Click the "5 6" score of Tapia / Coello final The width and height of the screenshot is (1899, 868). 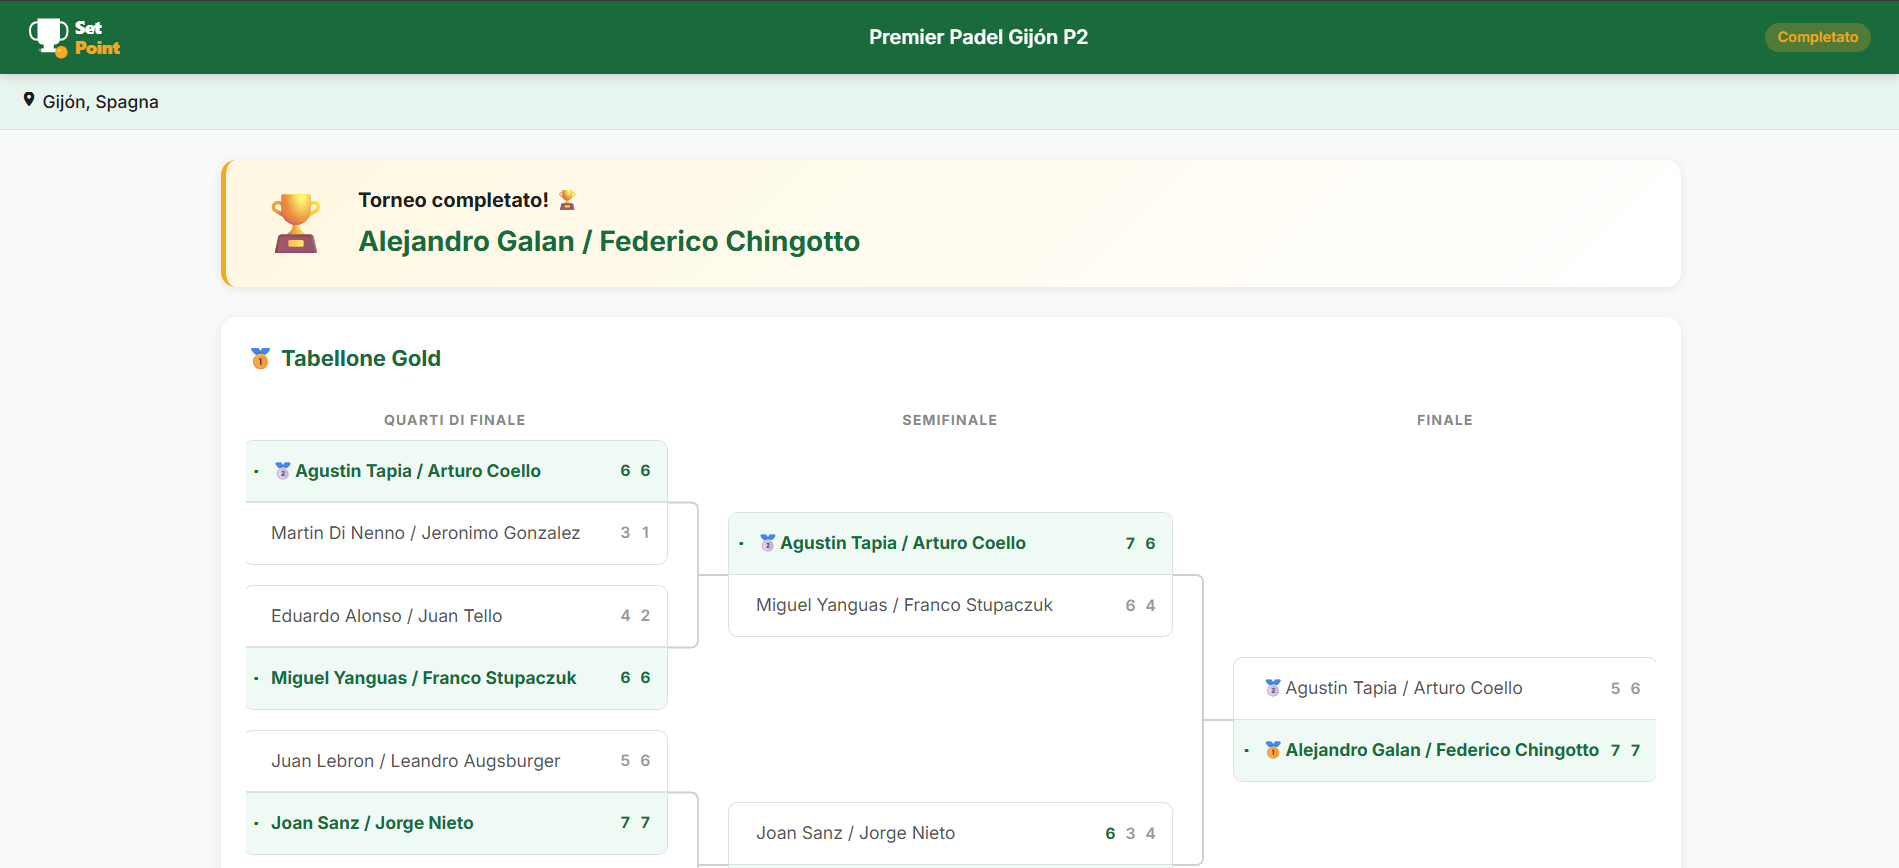tap(1625, 688)
